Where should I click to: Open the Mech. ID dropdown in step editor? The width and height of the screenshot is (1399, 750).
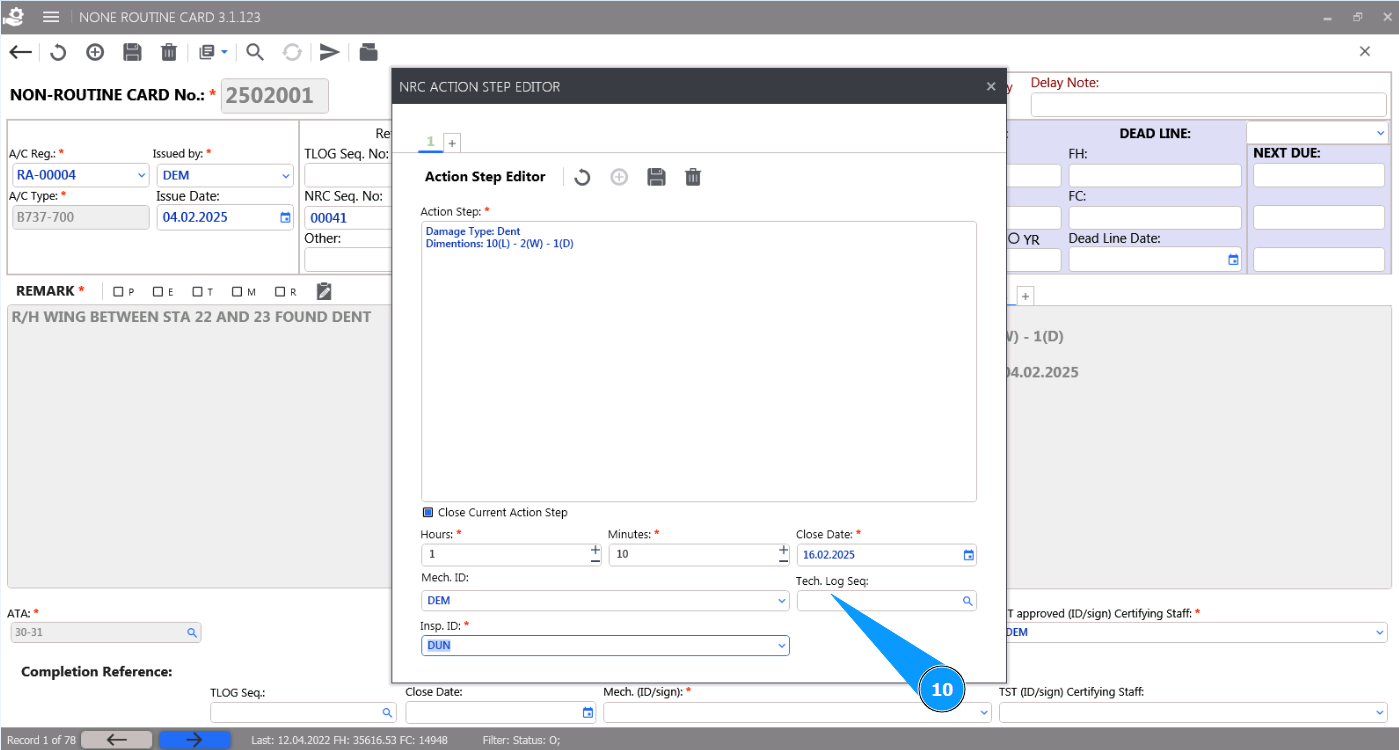(x=781, y=601)
